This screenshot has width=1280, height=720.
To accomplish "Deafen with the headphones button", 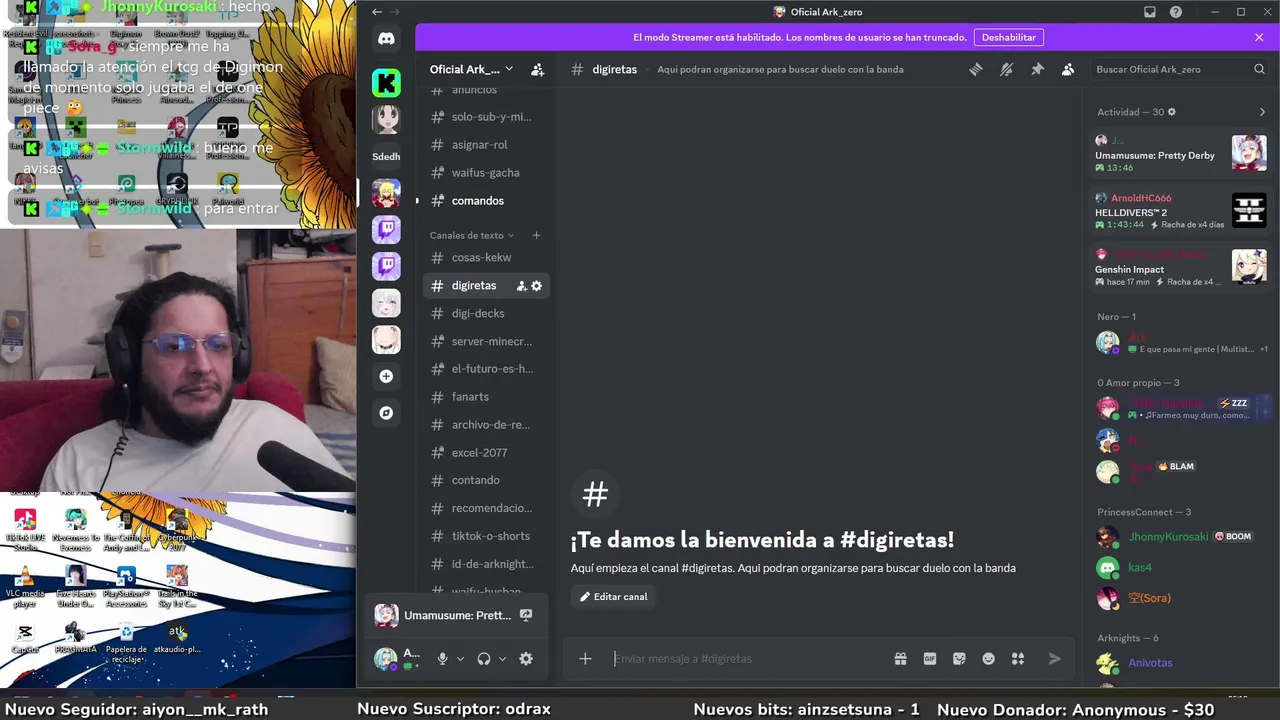I will [484, 659].
